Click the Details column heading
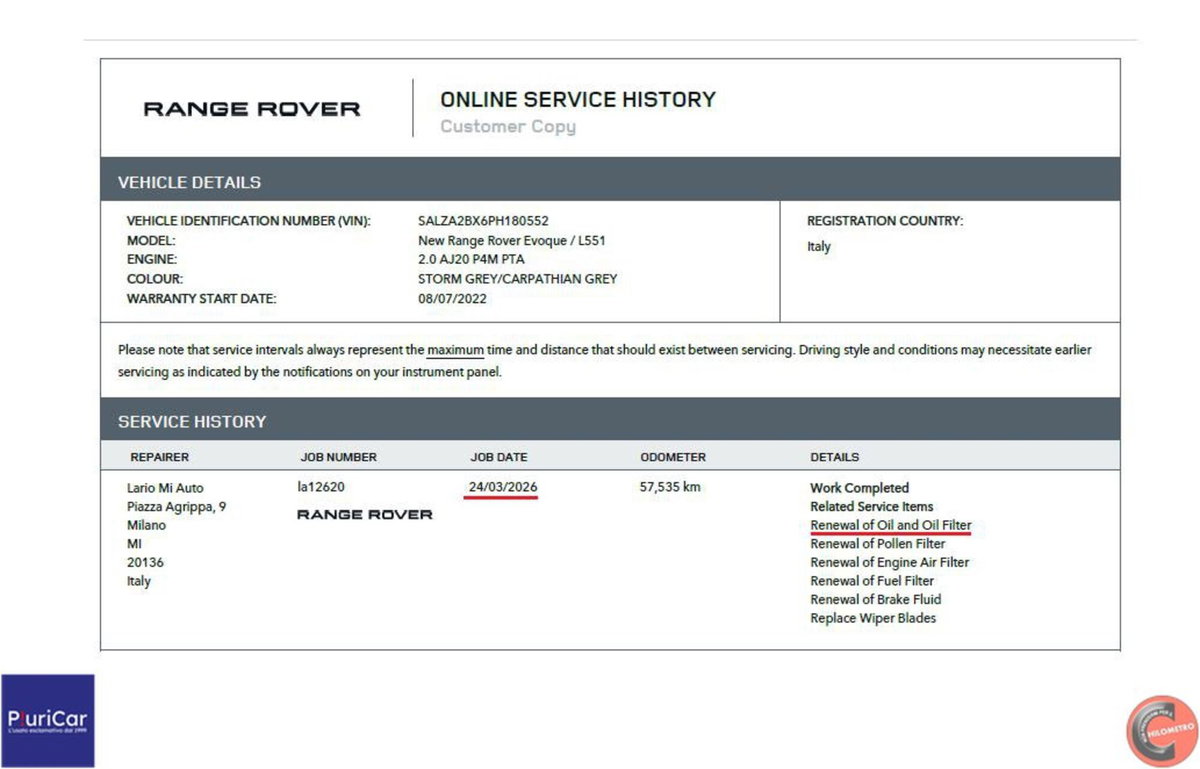The image size is (1200, 769). coord(834,457)
